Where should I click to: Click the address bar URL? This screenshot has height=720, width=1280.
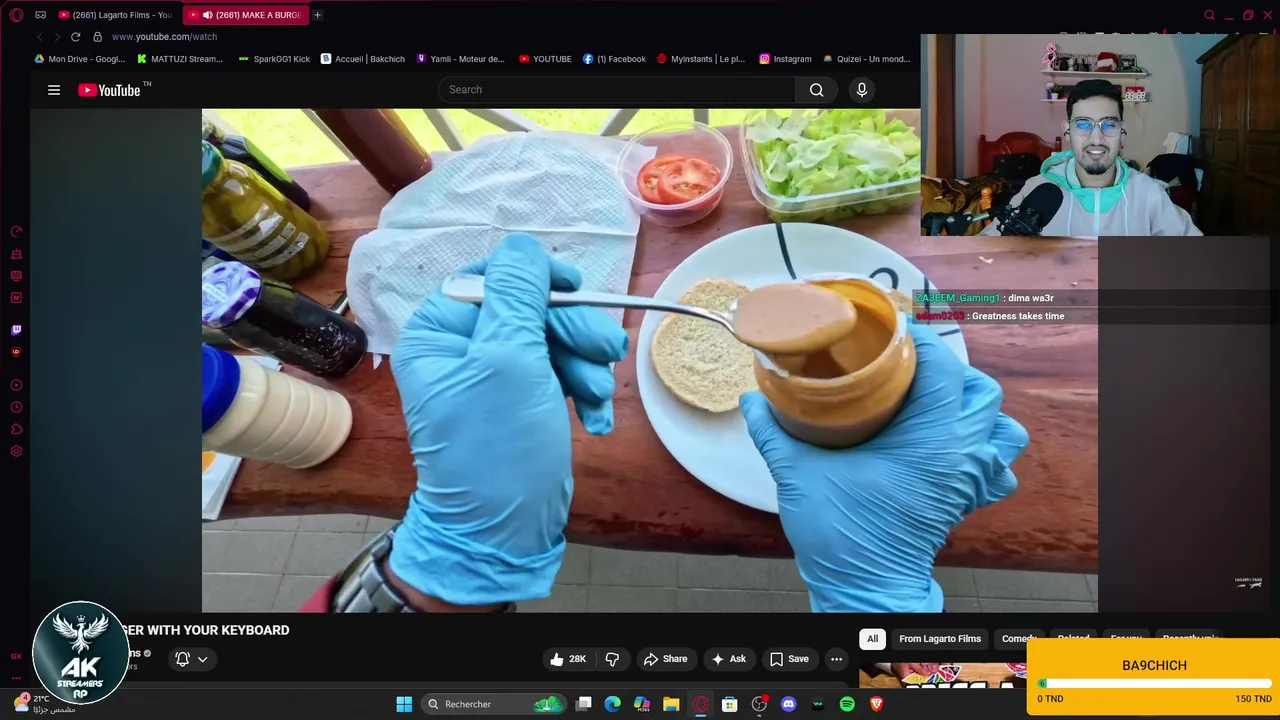tap(164, 37)
